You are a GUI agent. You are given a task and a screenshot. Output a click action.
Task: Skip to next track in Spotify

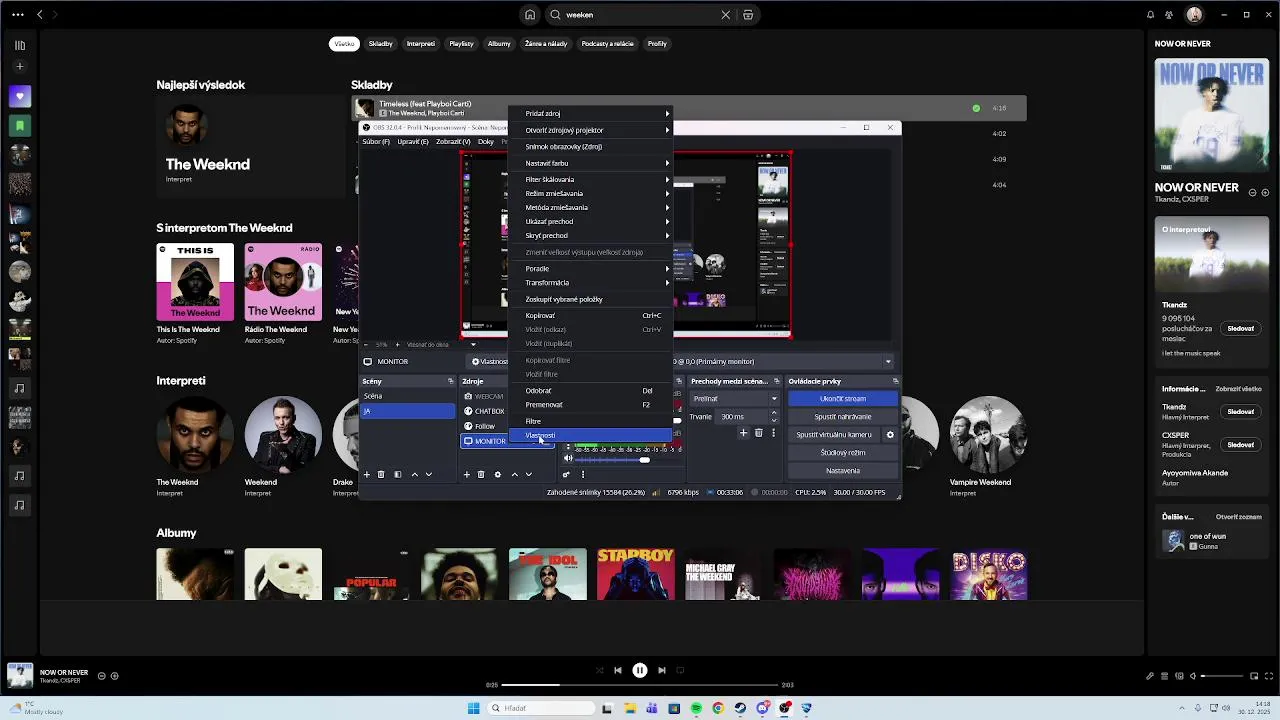point(662,670)
